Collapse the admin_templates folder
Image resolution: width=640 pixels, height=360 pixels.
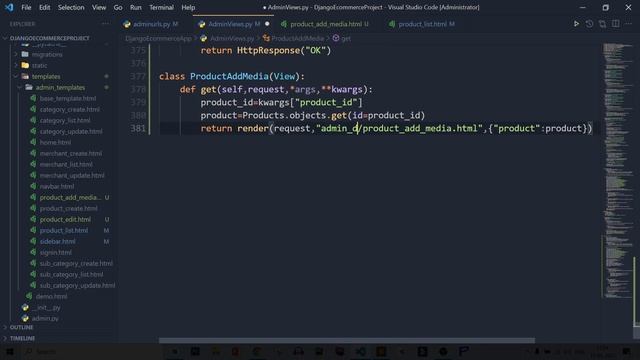point(20,87)
